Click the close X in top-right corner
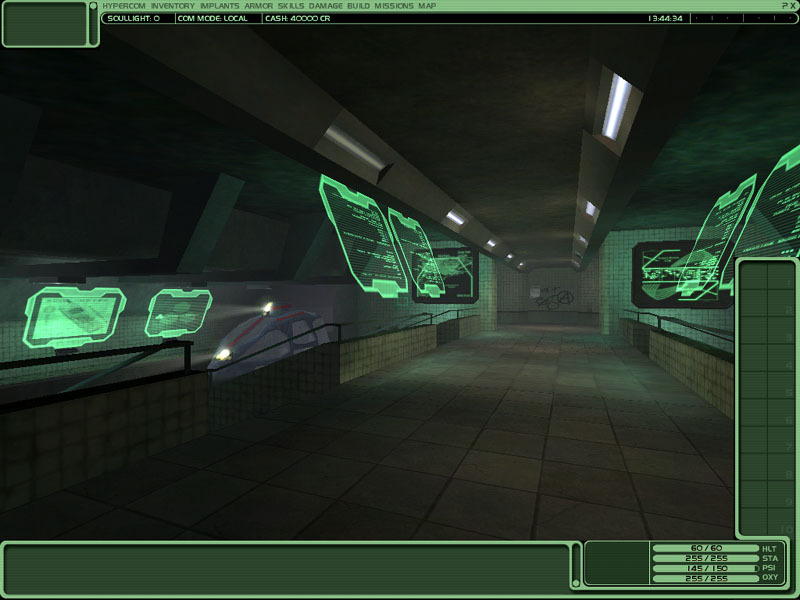 [791, 6]
